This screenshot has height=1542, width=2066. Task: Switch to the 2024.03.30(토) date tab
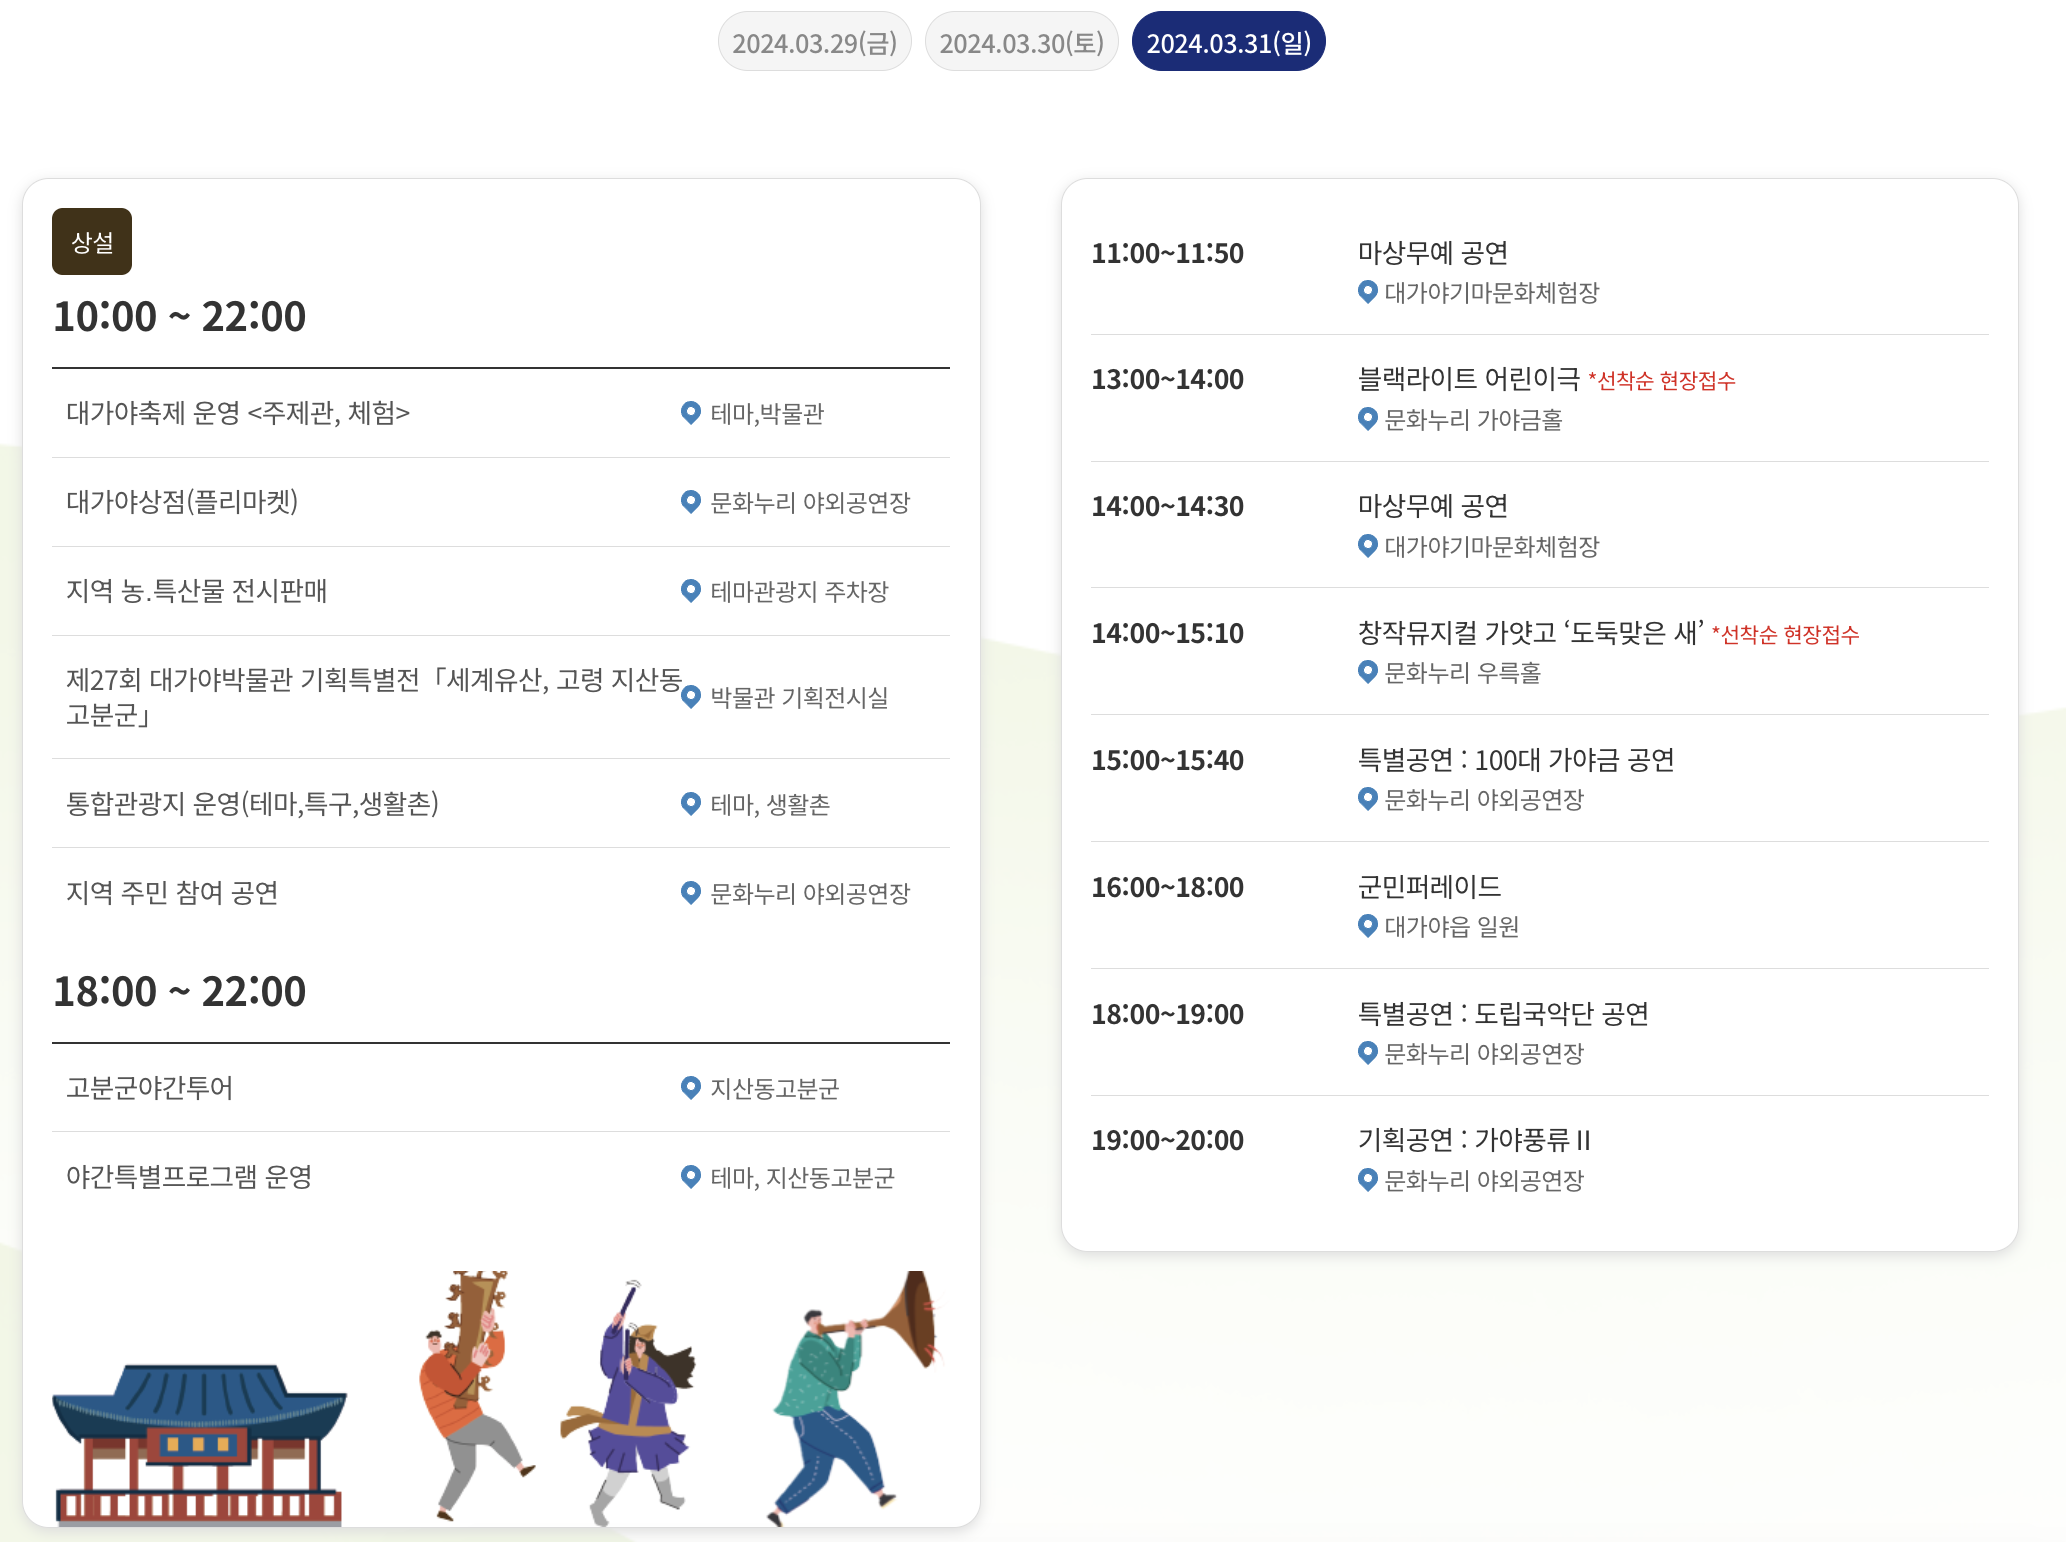point(1021,43)
